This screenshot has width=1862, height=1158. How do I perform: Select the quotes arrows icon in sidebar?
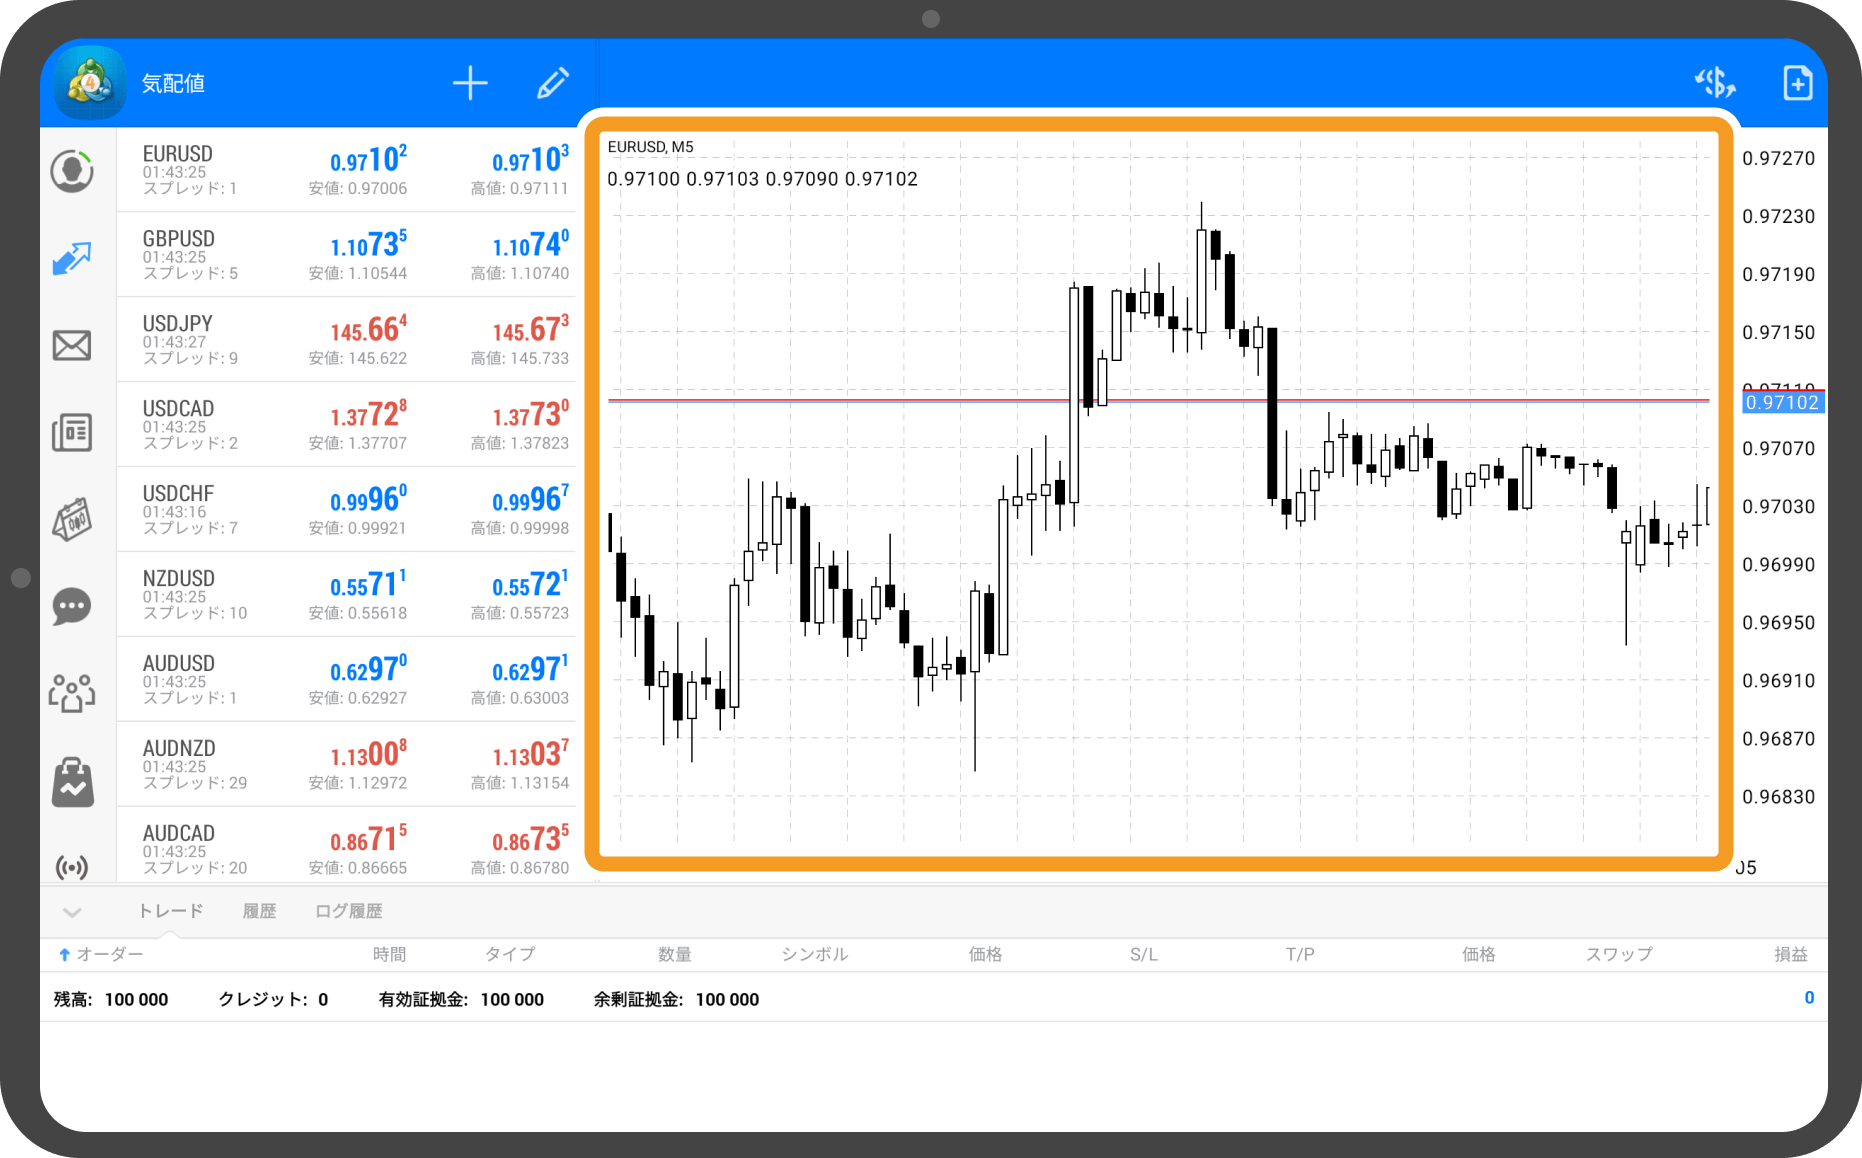72,258
